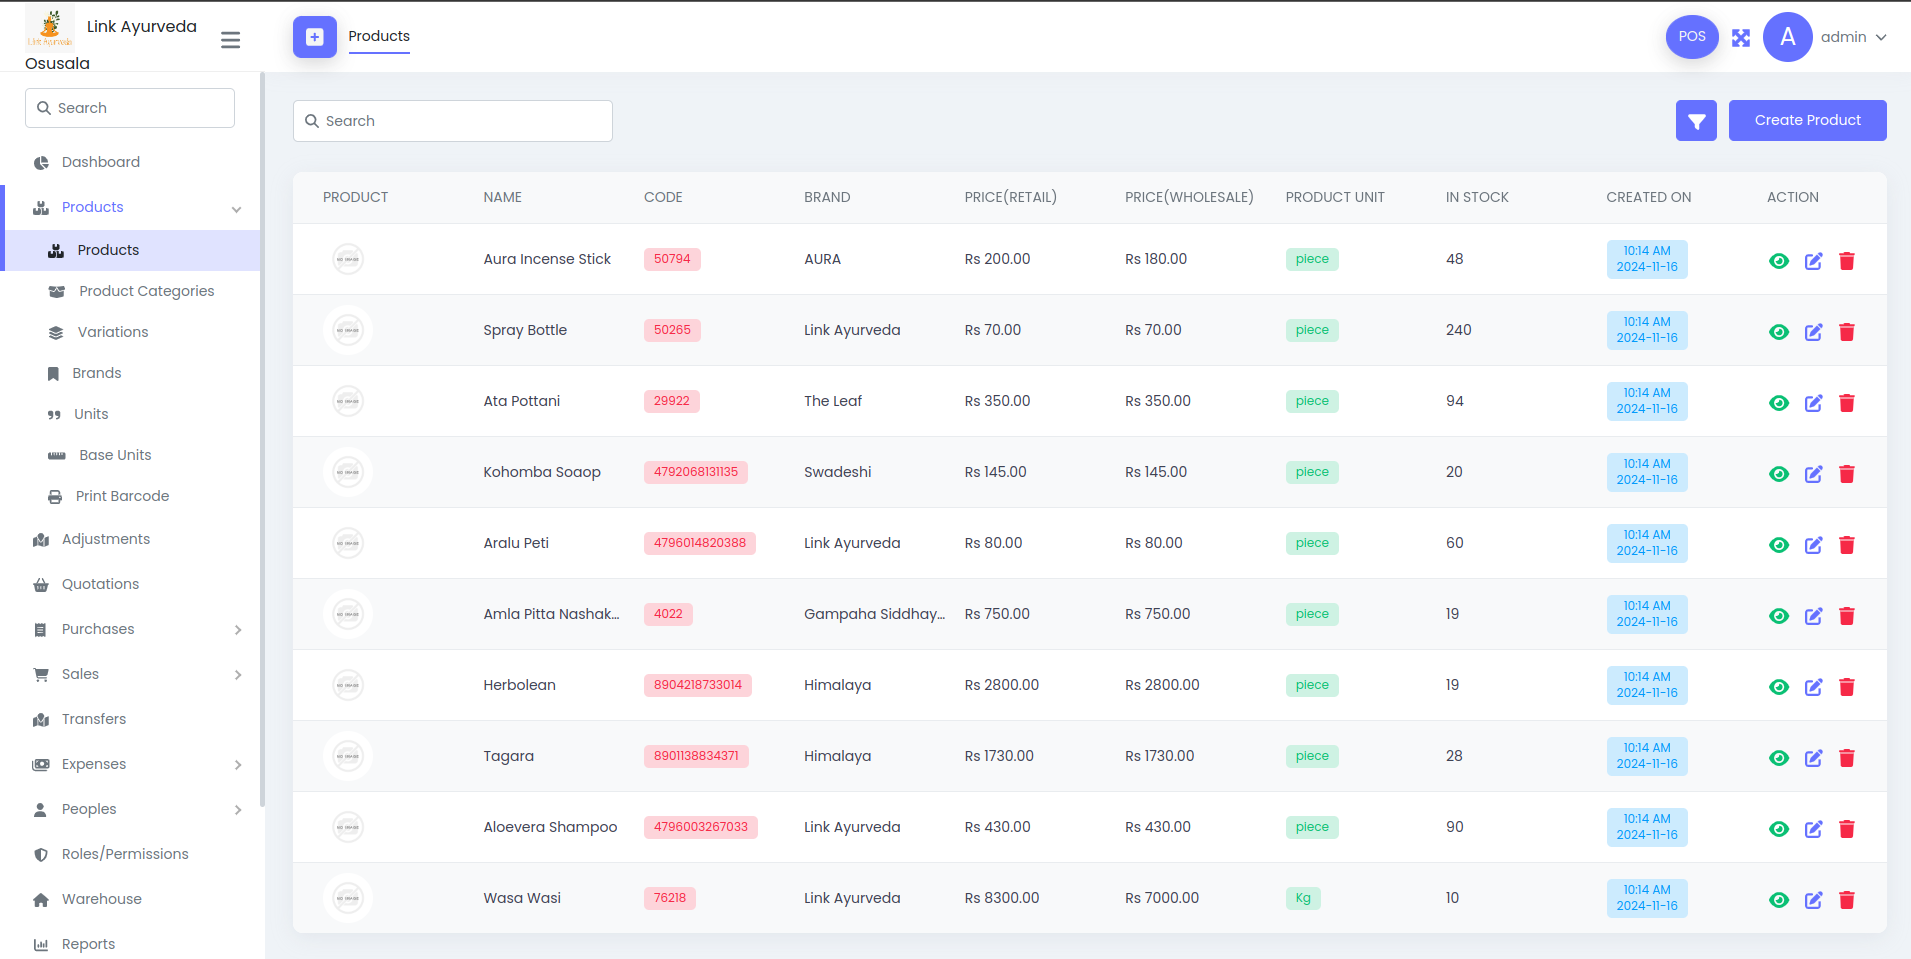
Task: Delete the Kohomba Soaop product
Action: point(1847,474)
